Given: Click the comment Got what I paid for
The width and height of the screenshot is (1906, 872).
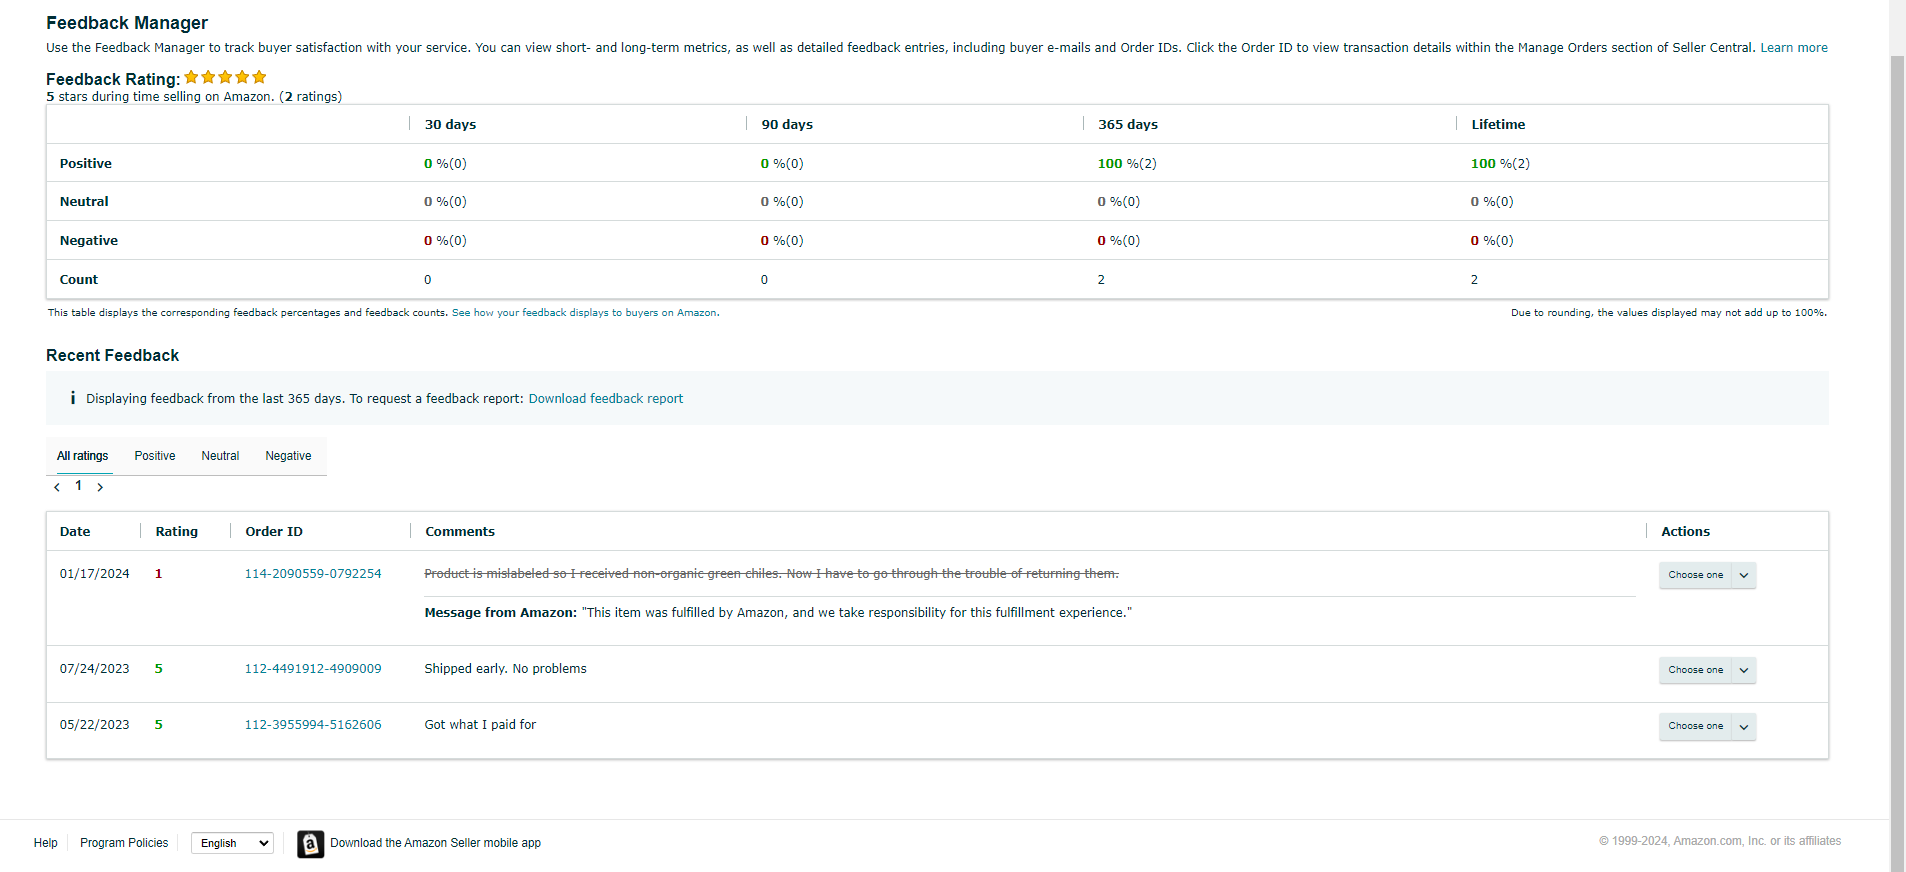Looking at the screenshot, I should click(x=480, y=725).
